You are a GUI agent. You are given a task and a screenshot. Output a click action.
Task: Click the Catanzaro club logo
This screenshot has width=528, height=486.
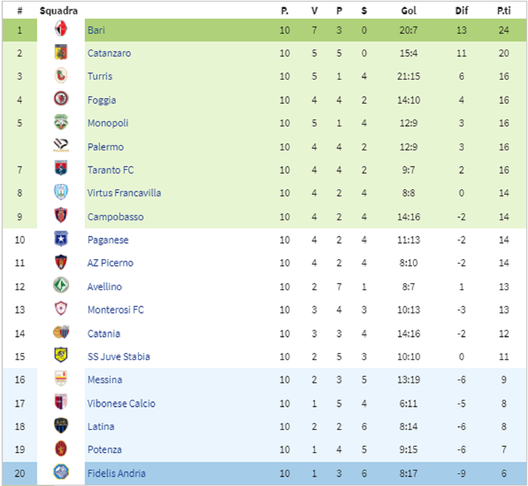[x=61, y=52]
